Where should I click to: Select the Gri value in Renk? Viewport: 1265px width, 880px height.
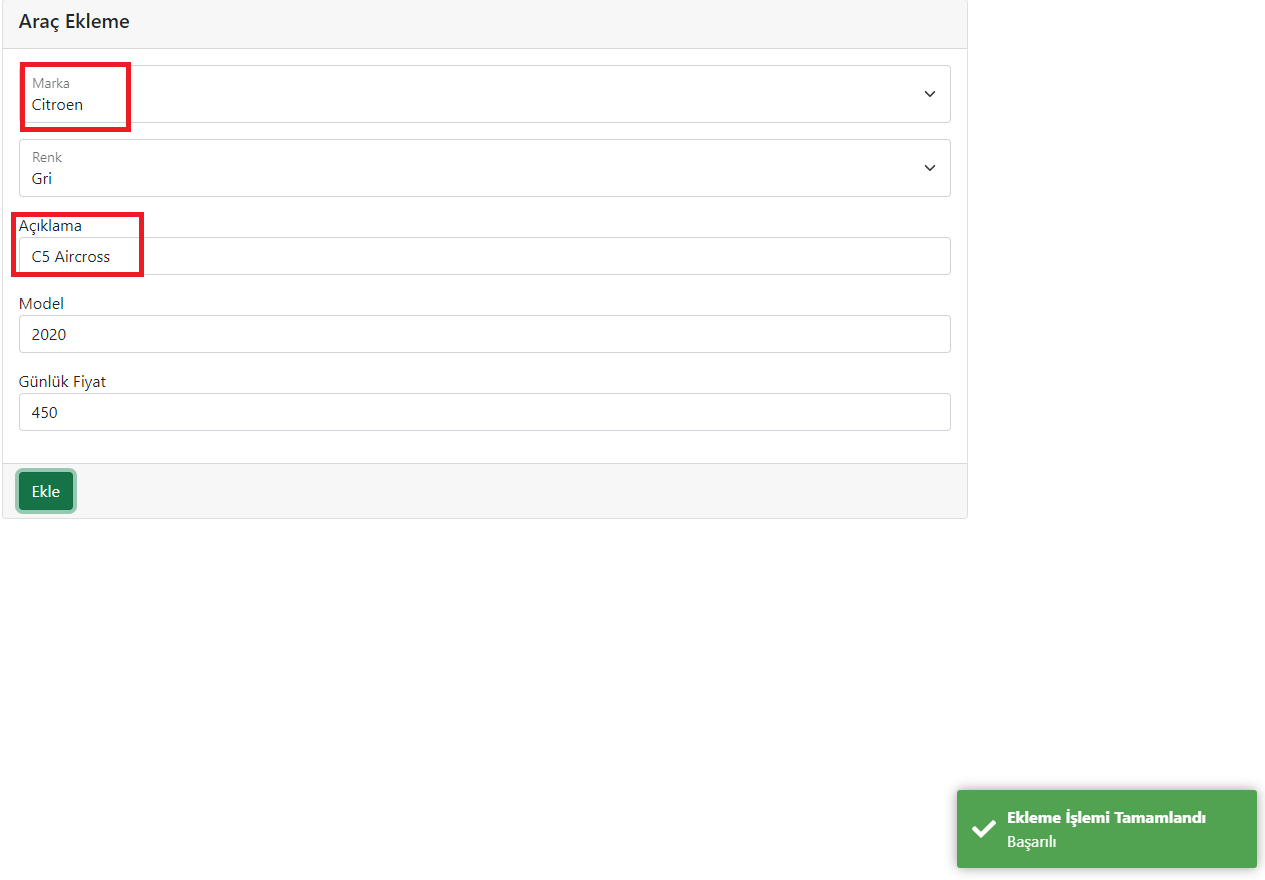41,178
